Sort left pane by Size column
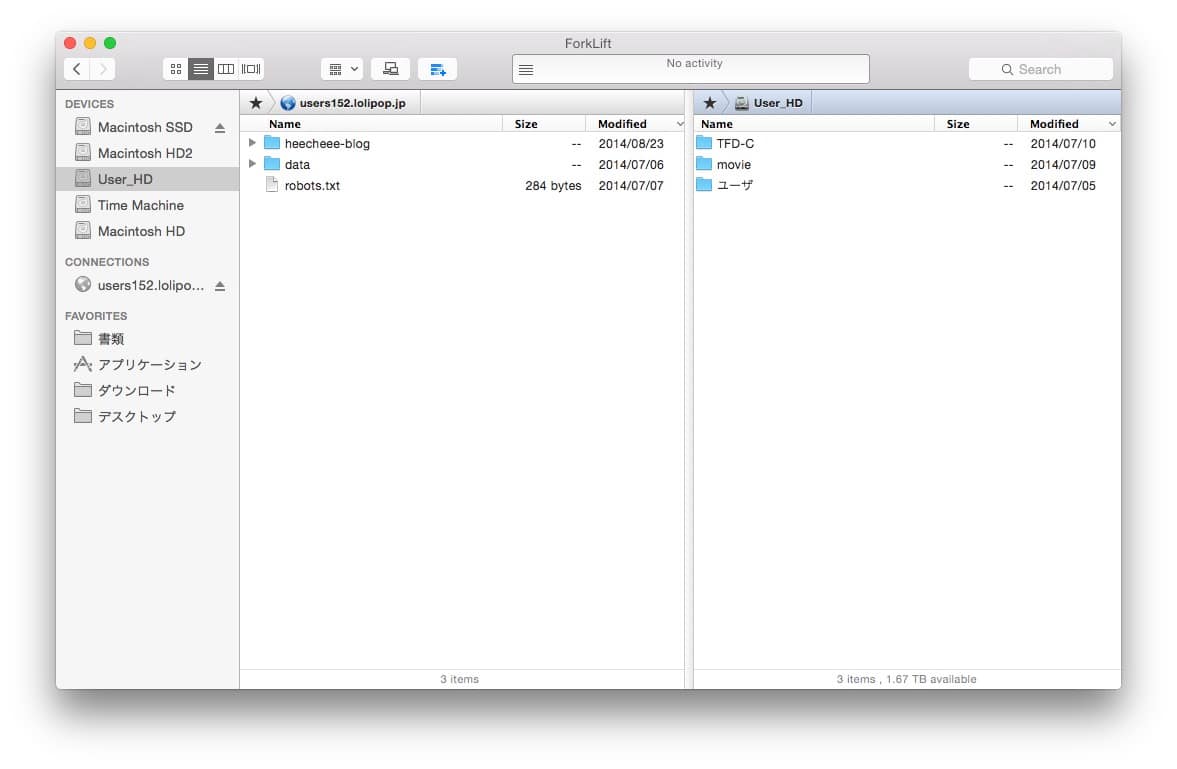Viewport: 1177px width, 769px height. [526, 124]
